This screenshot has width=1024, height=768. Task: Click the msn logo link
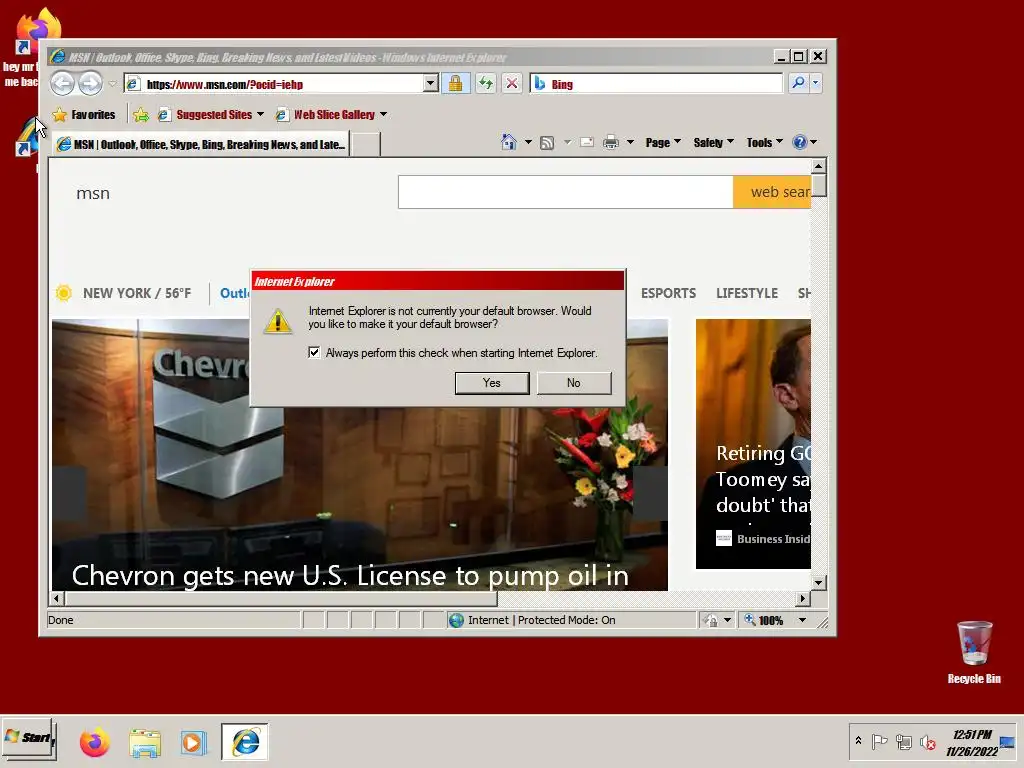[93, 193]
